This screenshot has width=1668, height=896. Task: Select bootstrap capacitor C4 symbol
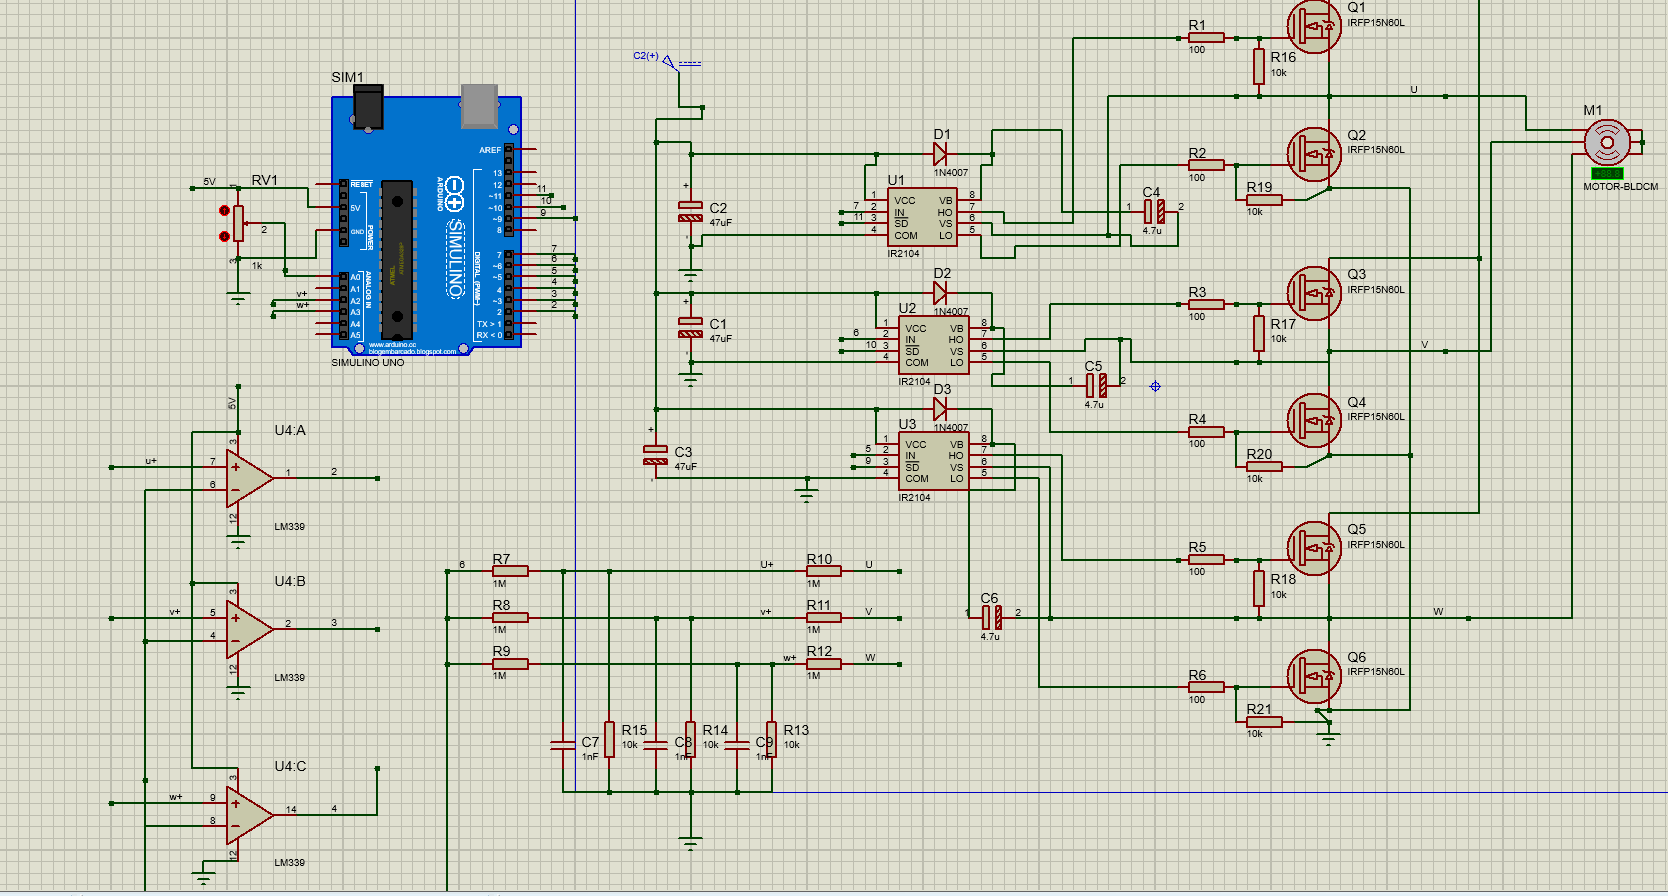click(1155, 211)
